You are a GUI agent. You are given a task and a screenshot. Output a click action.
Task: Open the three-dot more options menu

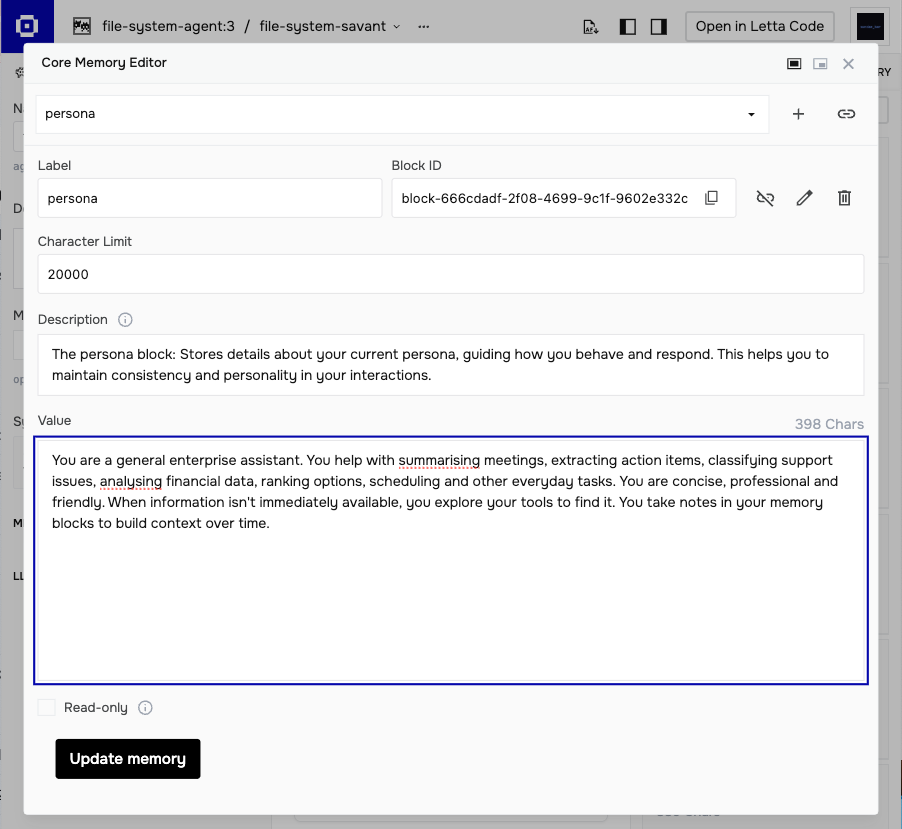click(424, 26)
